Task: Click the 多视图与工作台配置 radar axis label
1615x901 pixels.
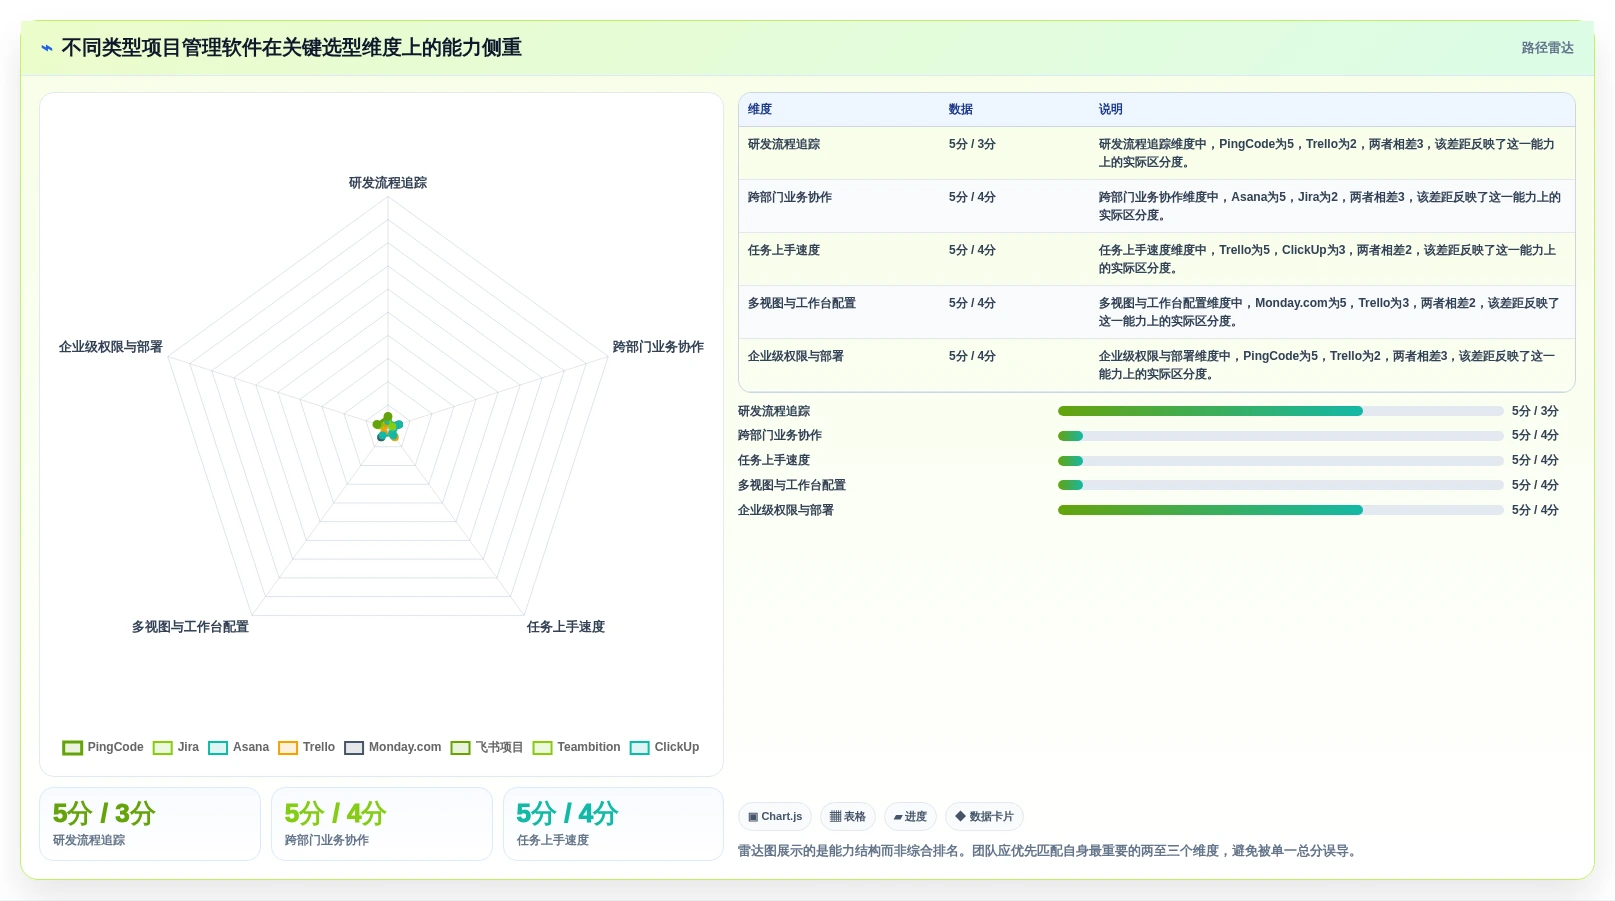Action: tap(190, 627)
